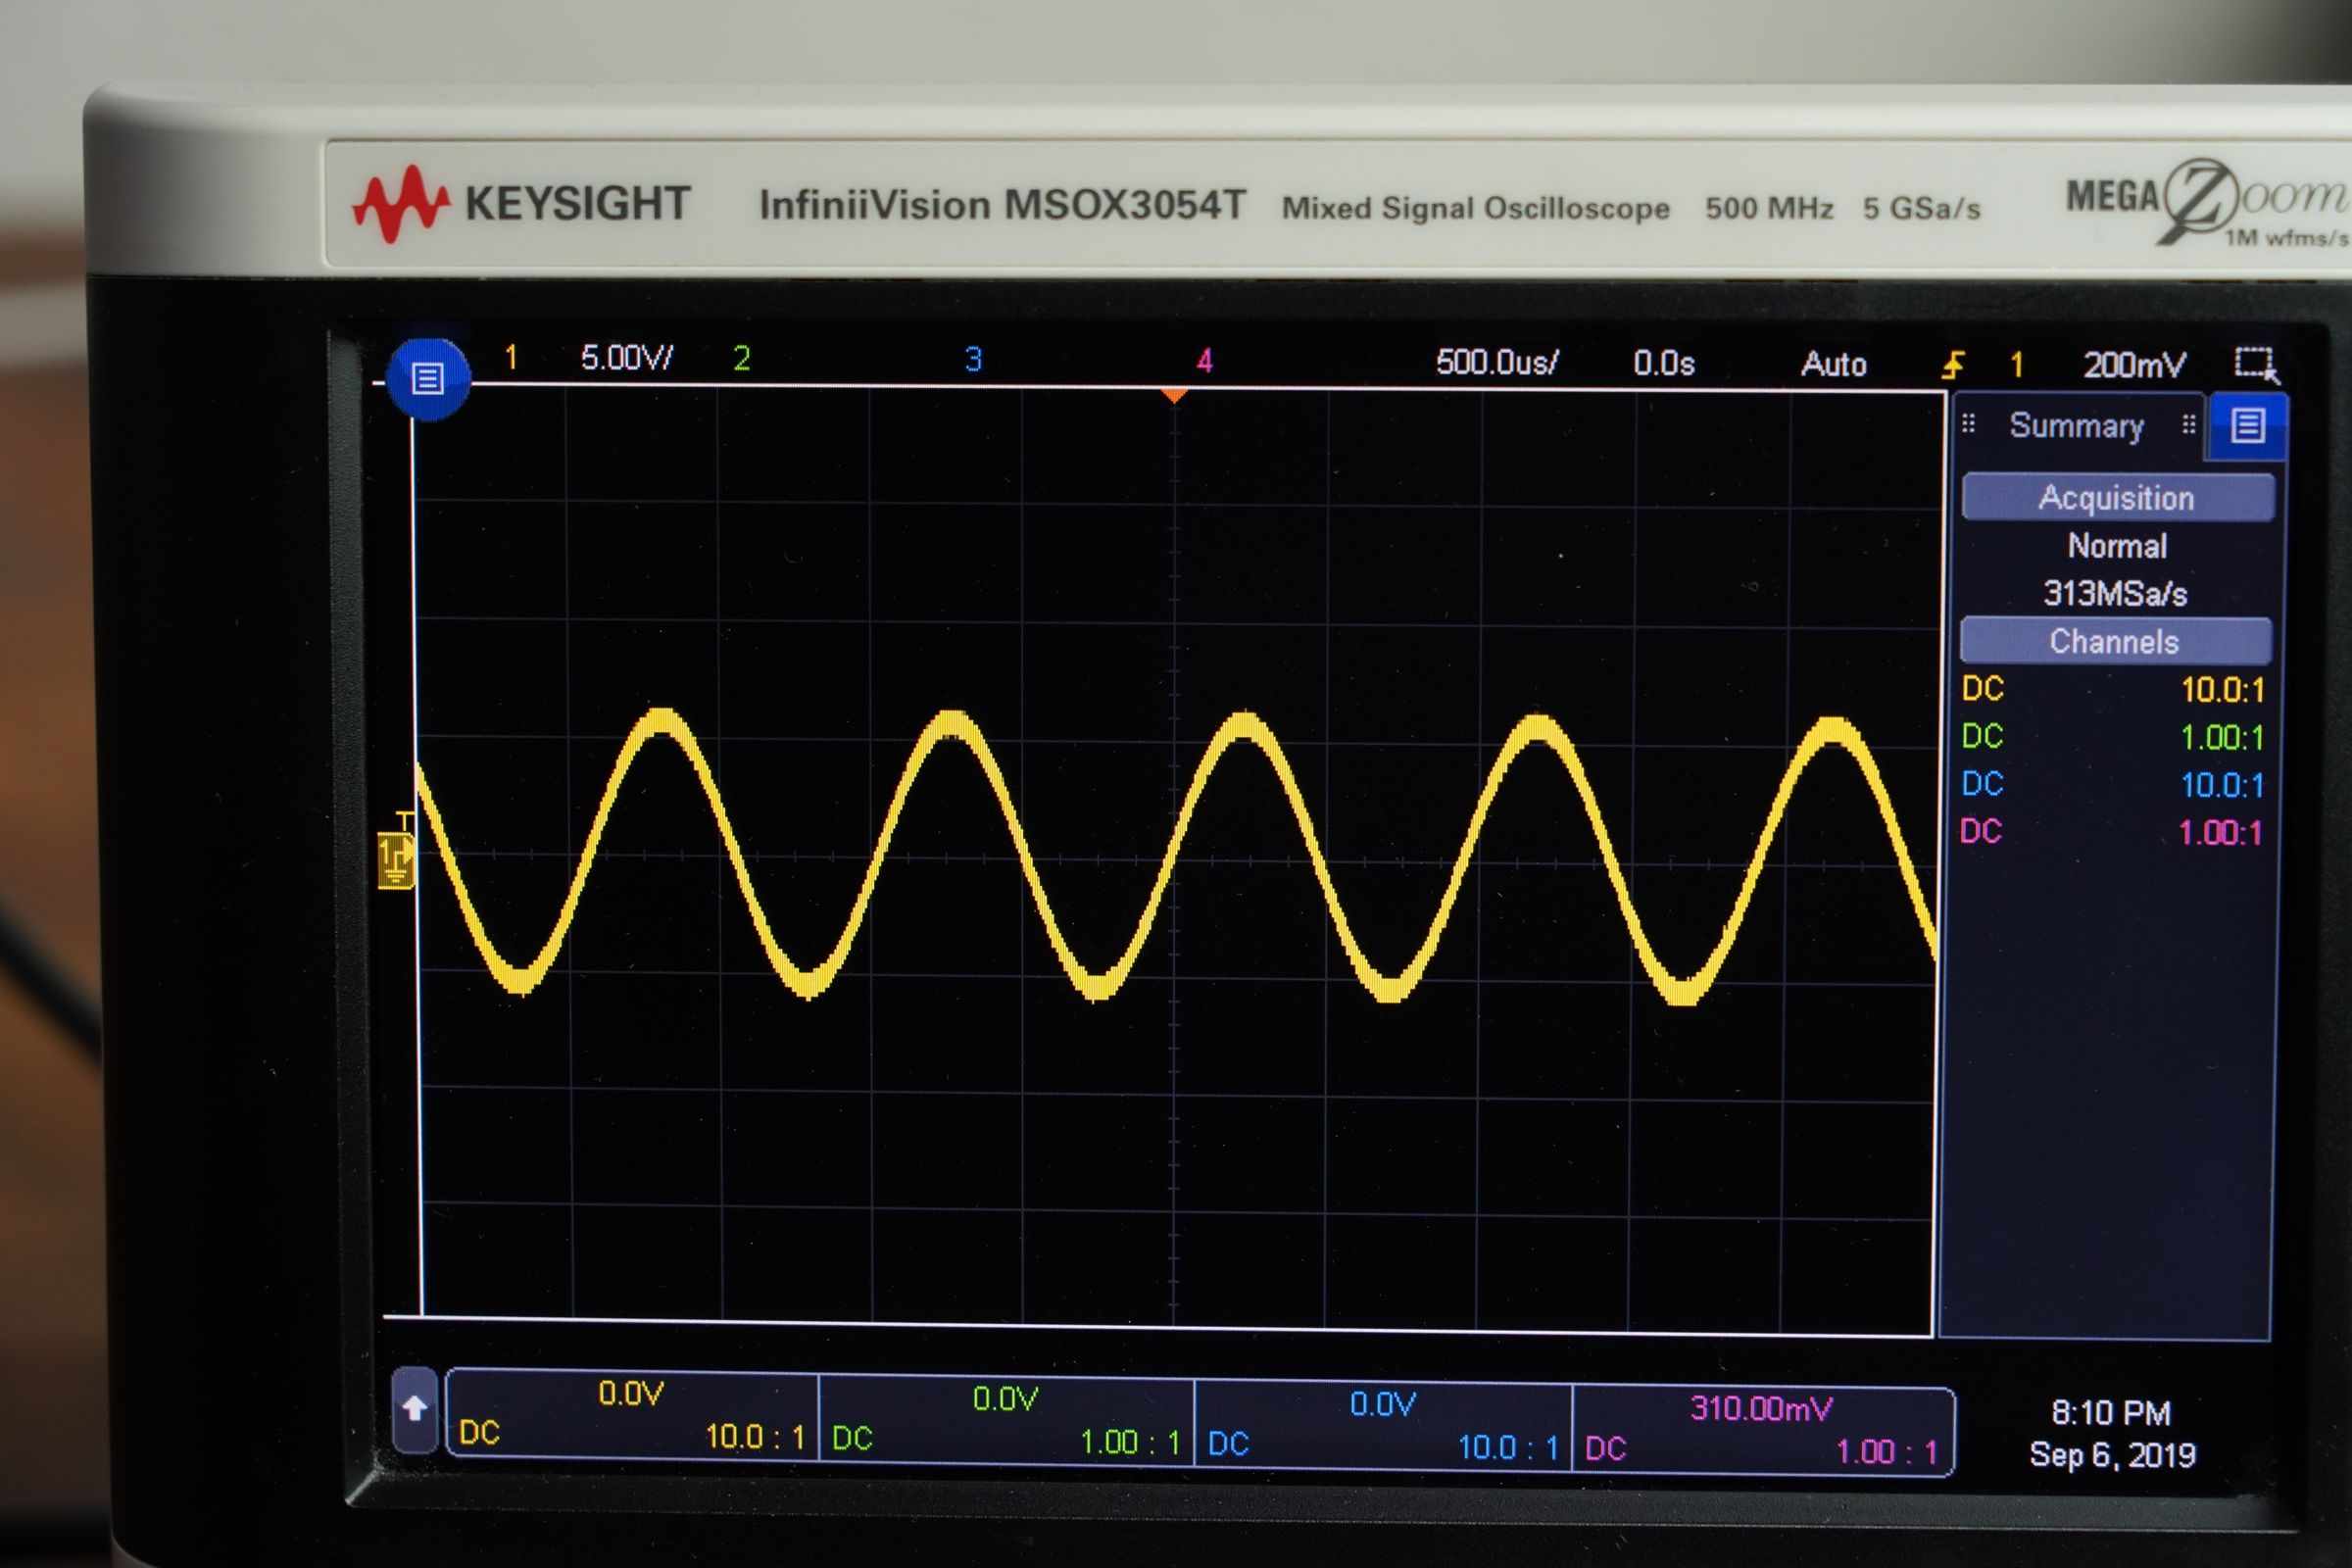Viewport: 2352px width, 1568px height.
Task: Expand the Acquisition section in Summary
Action: (2115, 497)
